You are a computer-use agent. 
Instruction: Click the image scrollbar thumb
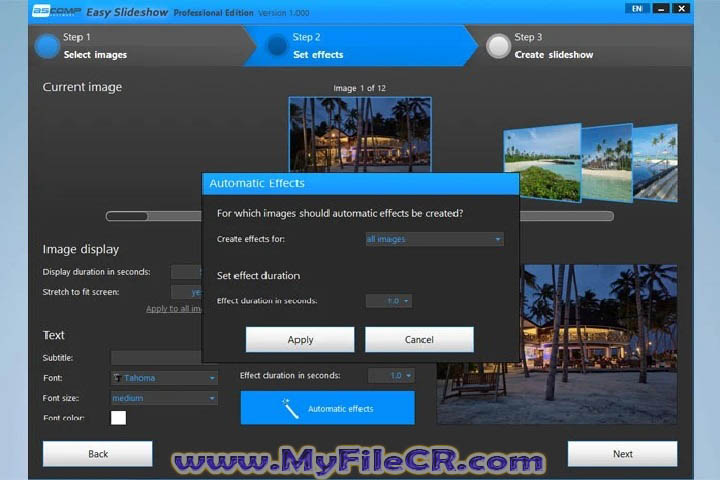coord(127,216)
